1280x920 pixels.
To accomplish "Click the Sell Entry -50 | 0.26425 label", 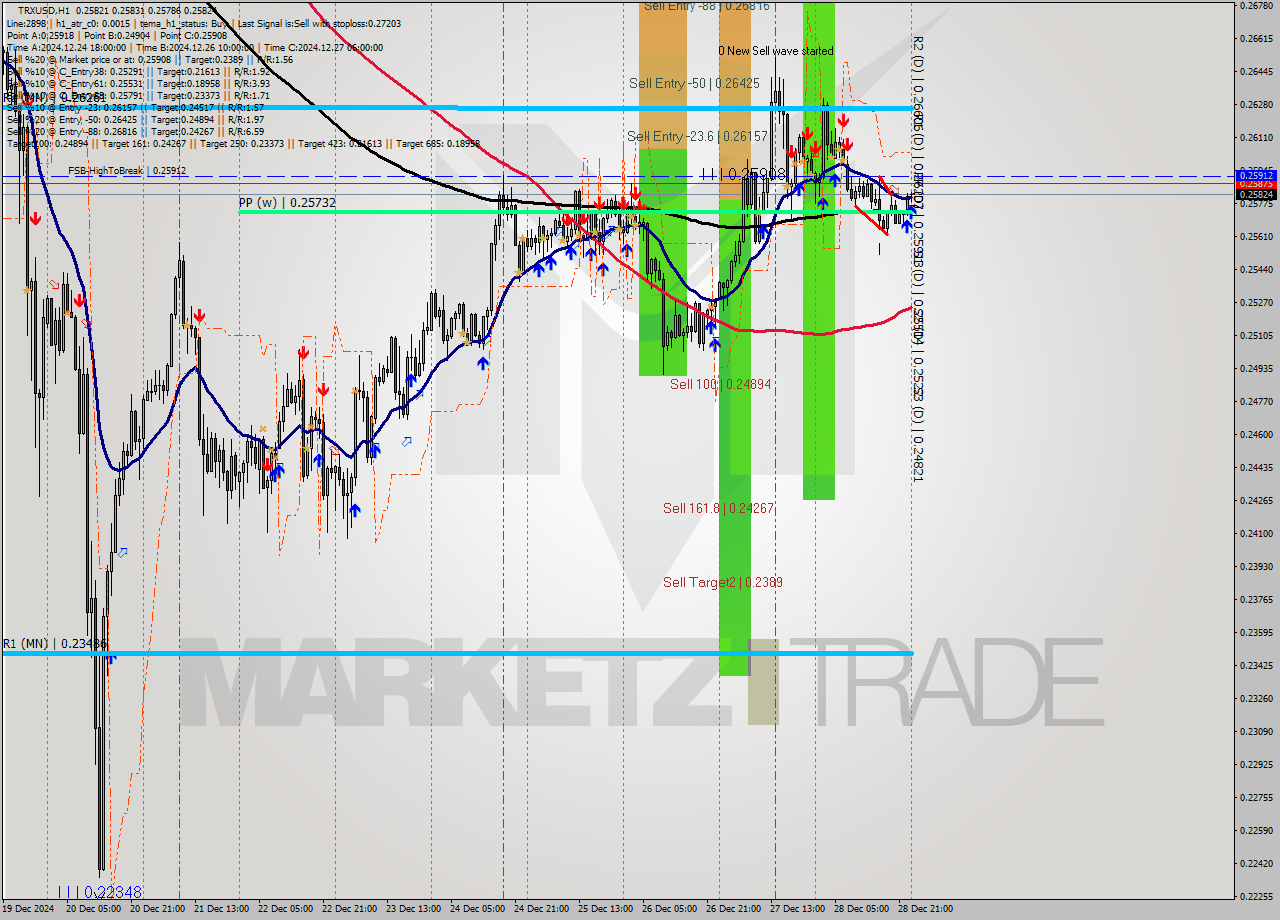I will [x=694, y=83].
